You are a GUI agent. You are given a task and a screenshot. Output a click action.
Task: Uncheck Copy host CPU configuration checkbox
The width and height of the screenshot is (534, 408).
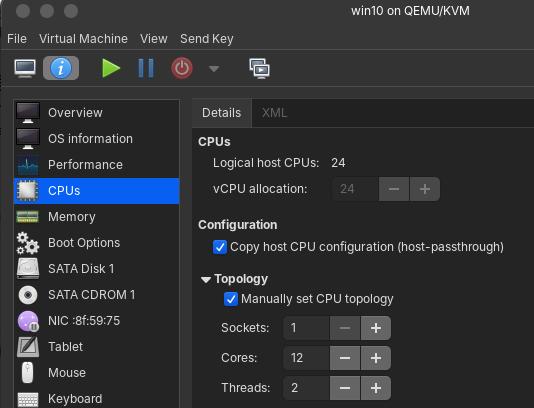coord(220,247)
